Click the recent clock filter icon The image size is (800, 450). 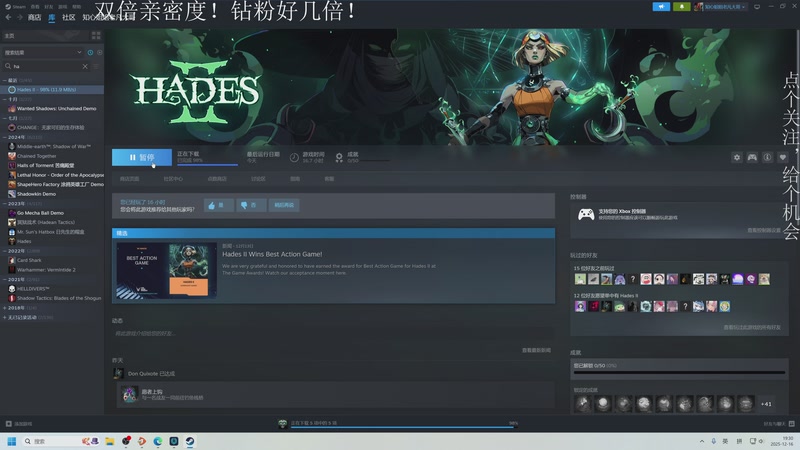pyautogui.click(x=90, y=53)
